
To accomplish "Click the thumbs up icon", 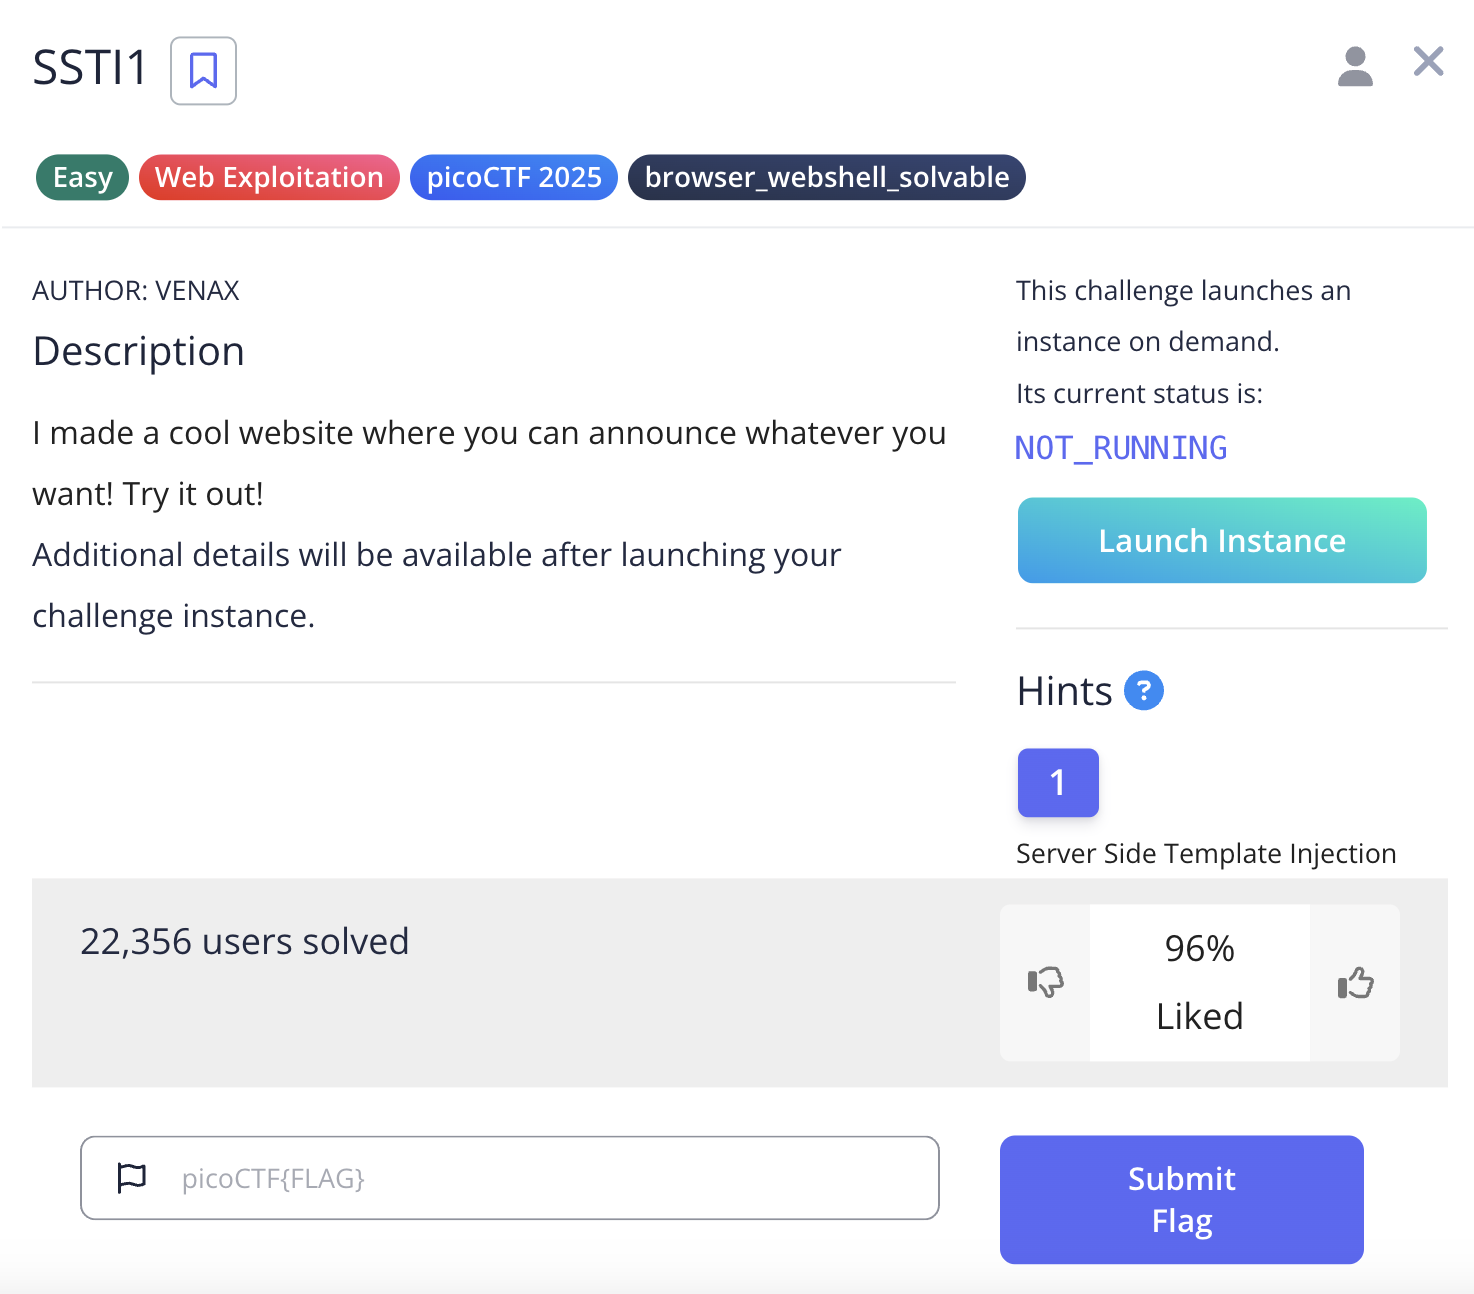I will (1355, 982).
